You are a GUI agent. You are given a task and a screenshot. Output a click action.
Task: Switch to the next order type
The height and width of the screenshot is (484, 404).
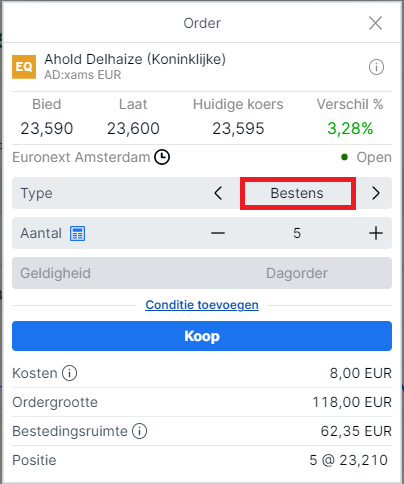coord(376,193)
